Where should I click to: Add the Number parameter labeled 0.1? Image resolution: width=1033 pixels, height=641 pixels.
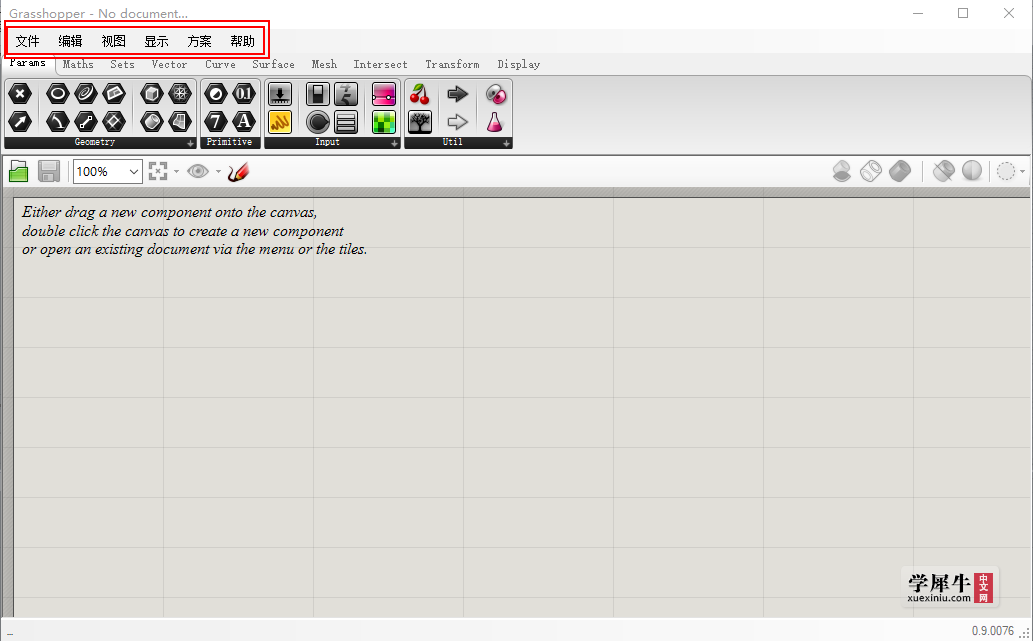tap(244, 94)
